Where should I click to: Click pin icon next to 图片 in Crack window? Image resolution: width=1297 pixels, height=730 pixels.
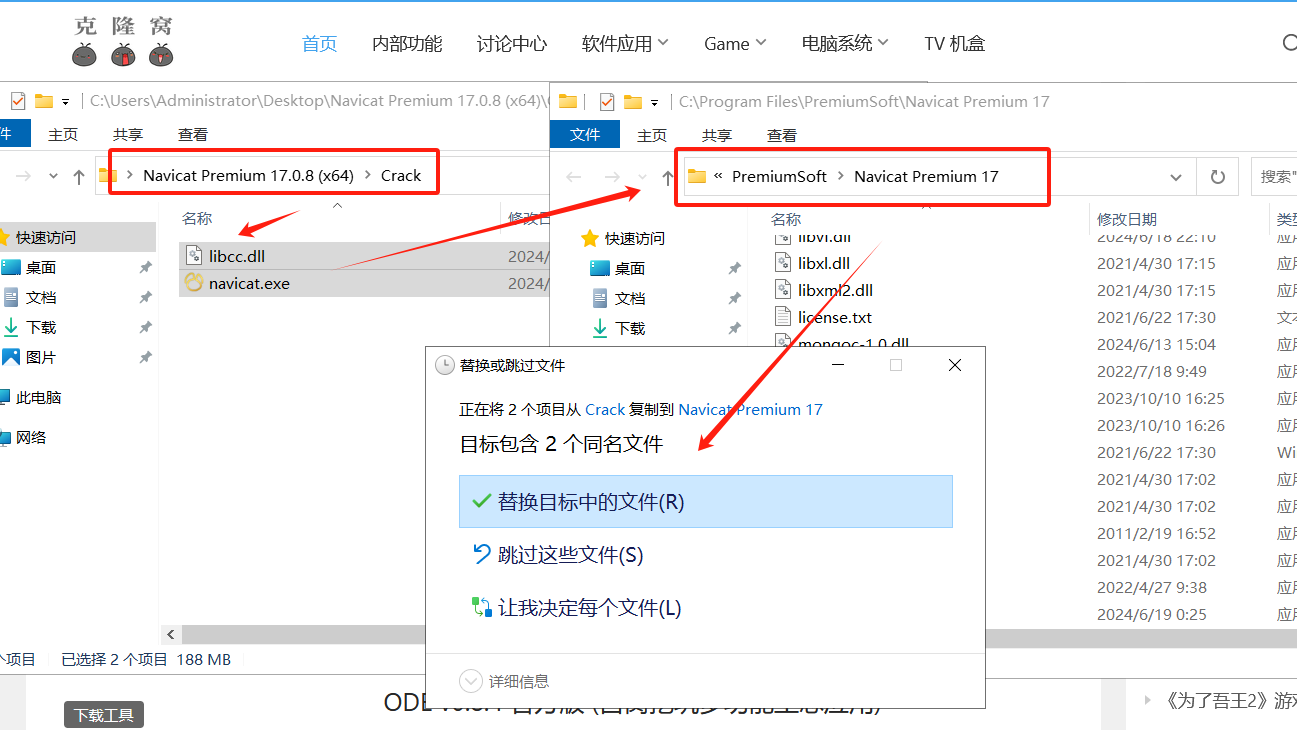(x=145, y=358)
